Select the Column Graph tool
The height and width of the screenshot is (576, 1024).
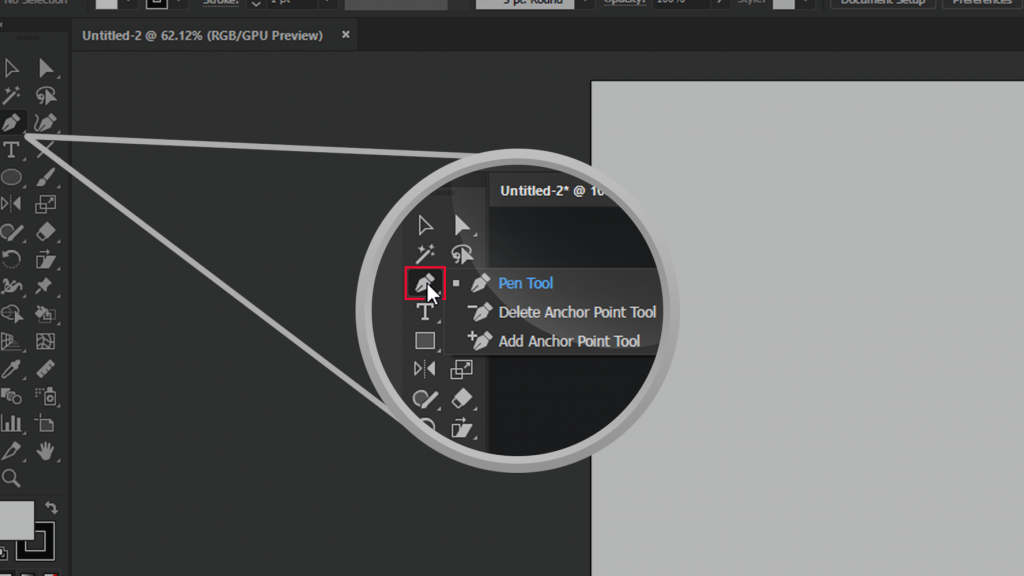12,423
